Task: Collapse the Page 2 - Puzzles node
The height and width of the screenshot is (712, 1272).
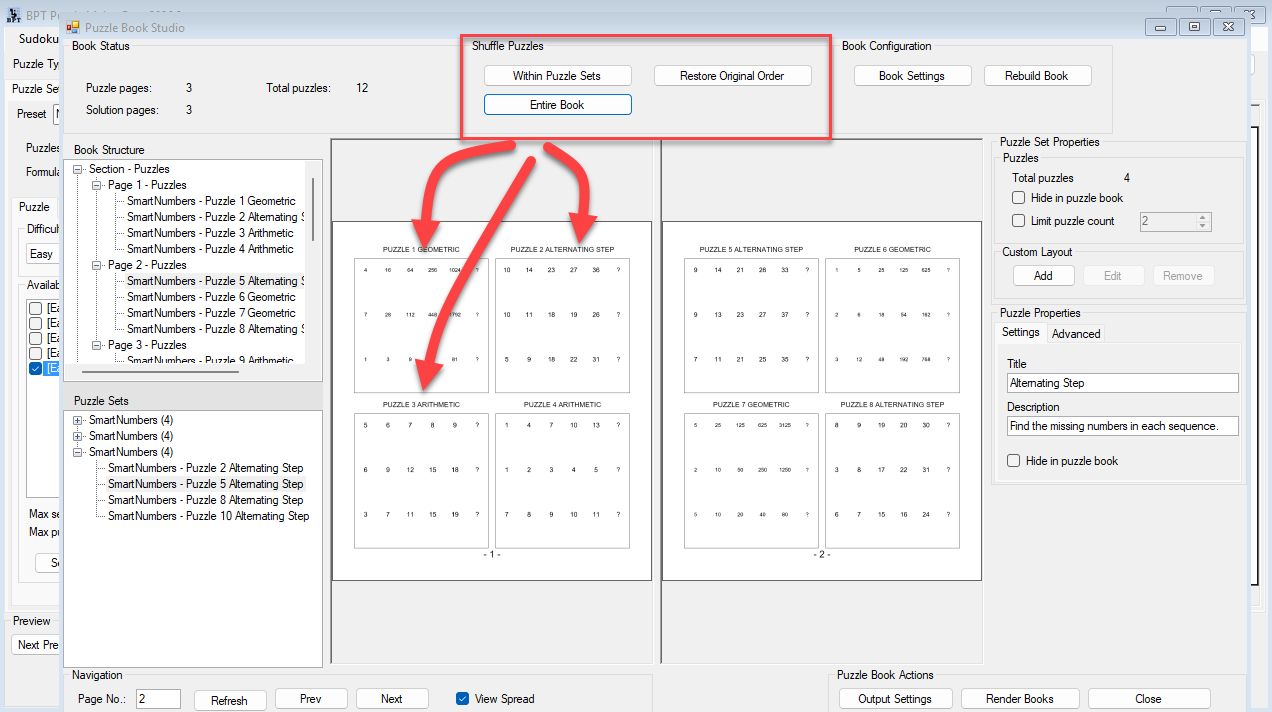Action: [x=97, y=265]
